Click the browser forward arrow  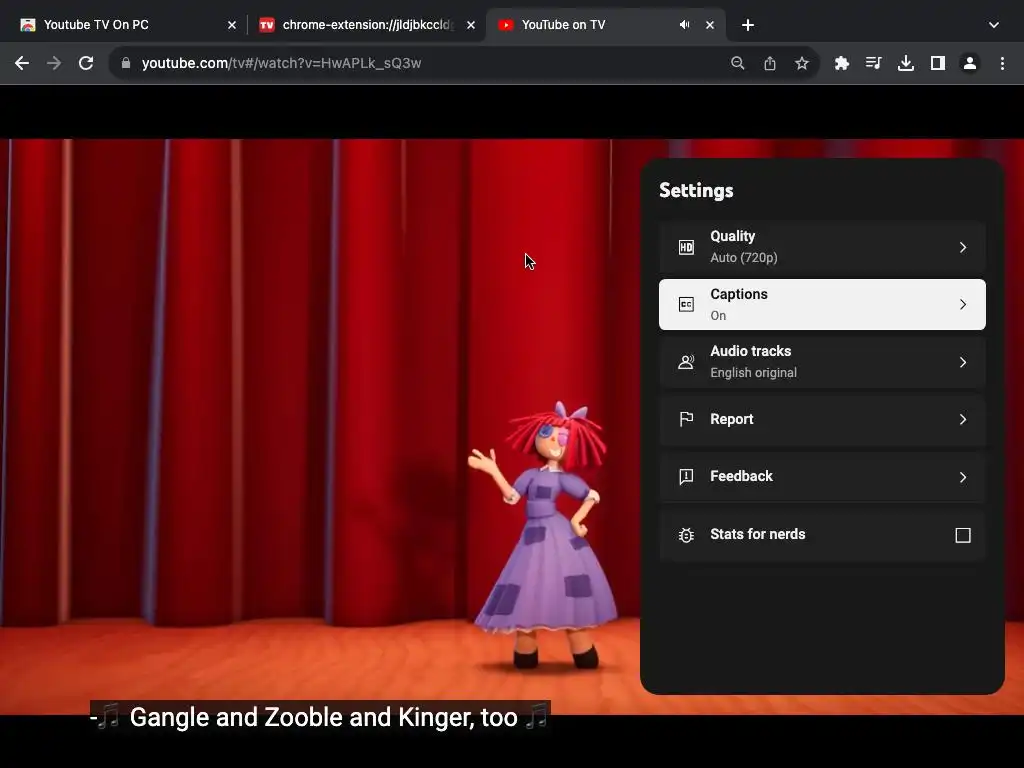pos(54,63)
